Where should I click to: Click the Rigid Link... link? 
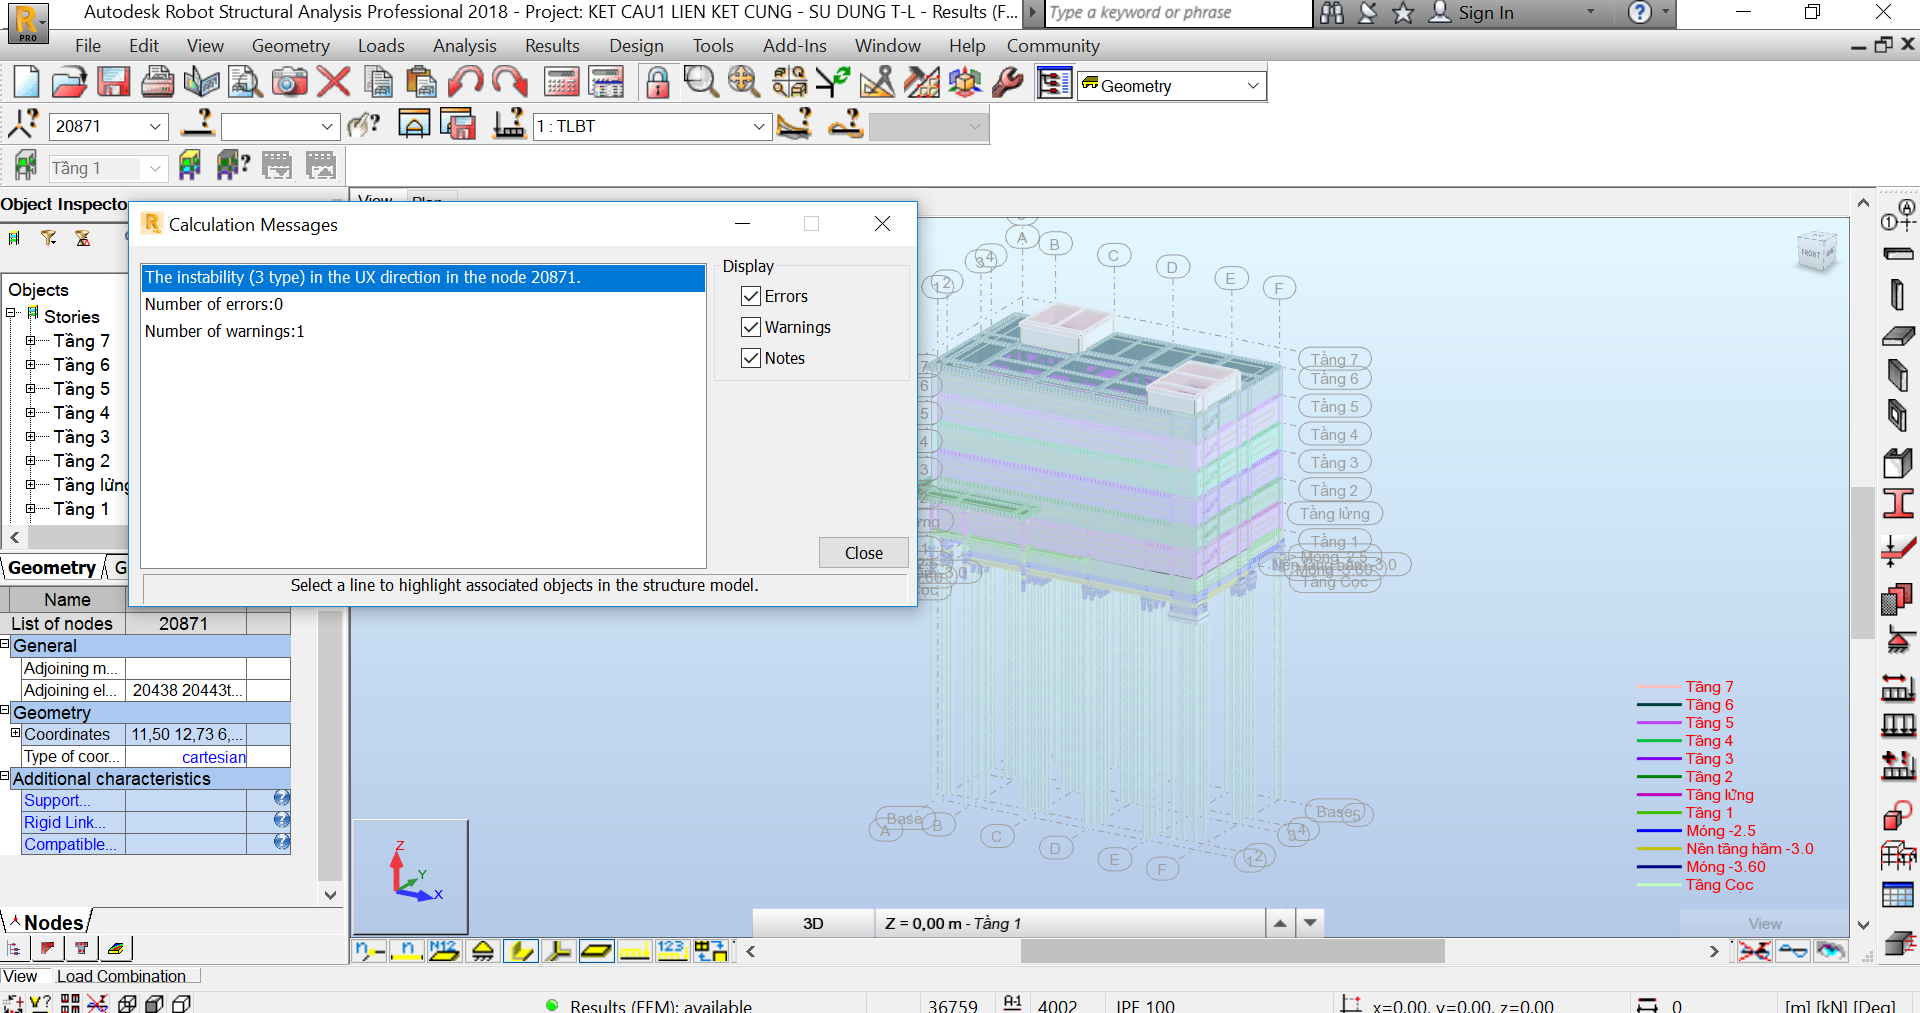pyautogui.click(x=64, y=822)
